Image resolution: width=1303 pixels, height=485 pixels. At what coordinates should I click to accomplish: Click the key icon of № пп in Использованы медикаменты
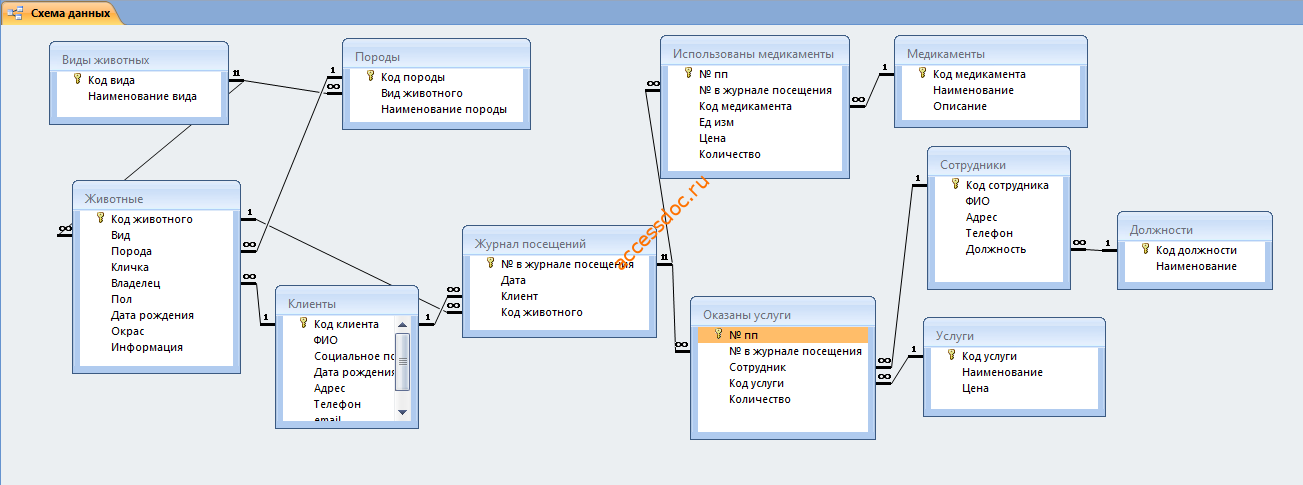point(688,73)
